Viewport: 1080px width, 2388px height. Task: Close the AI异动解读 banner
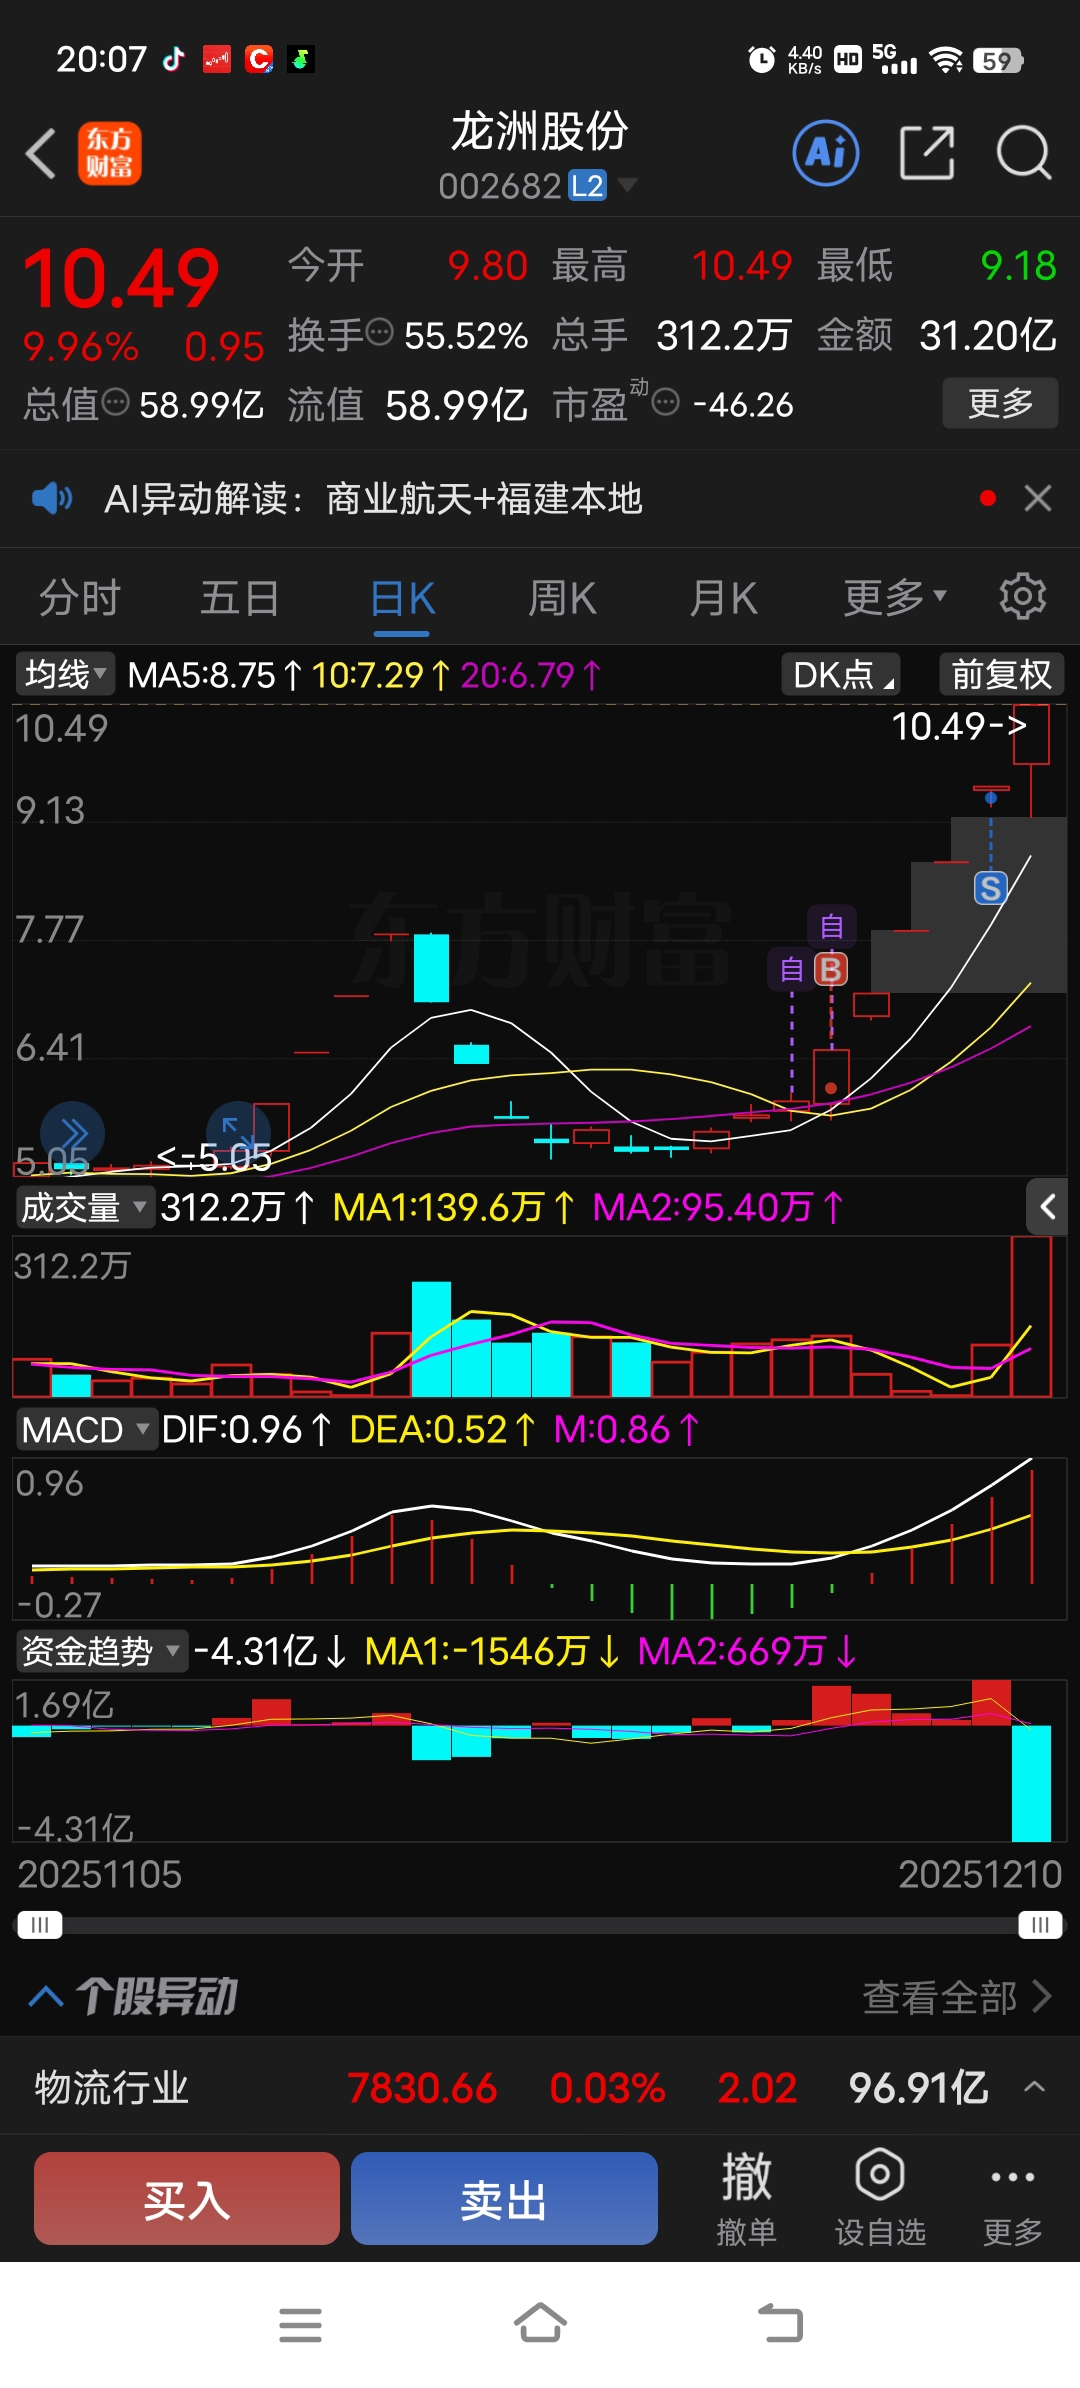(x=1038, y=498)
